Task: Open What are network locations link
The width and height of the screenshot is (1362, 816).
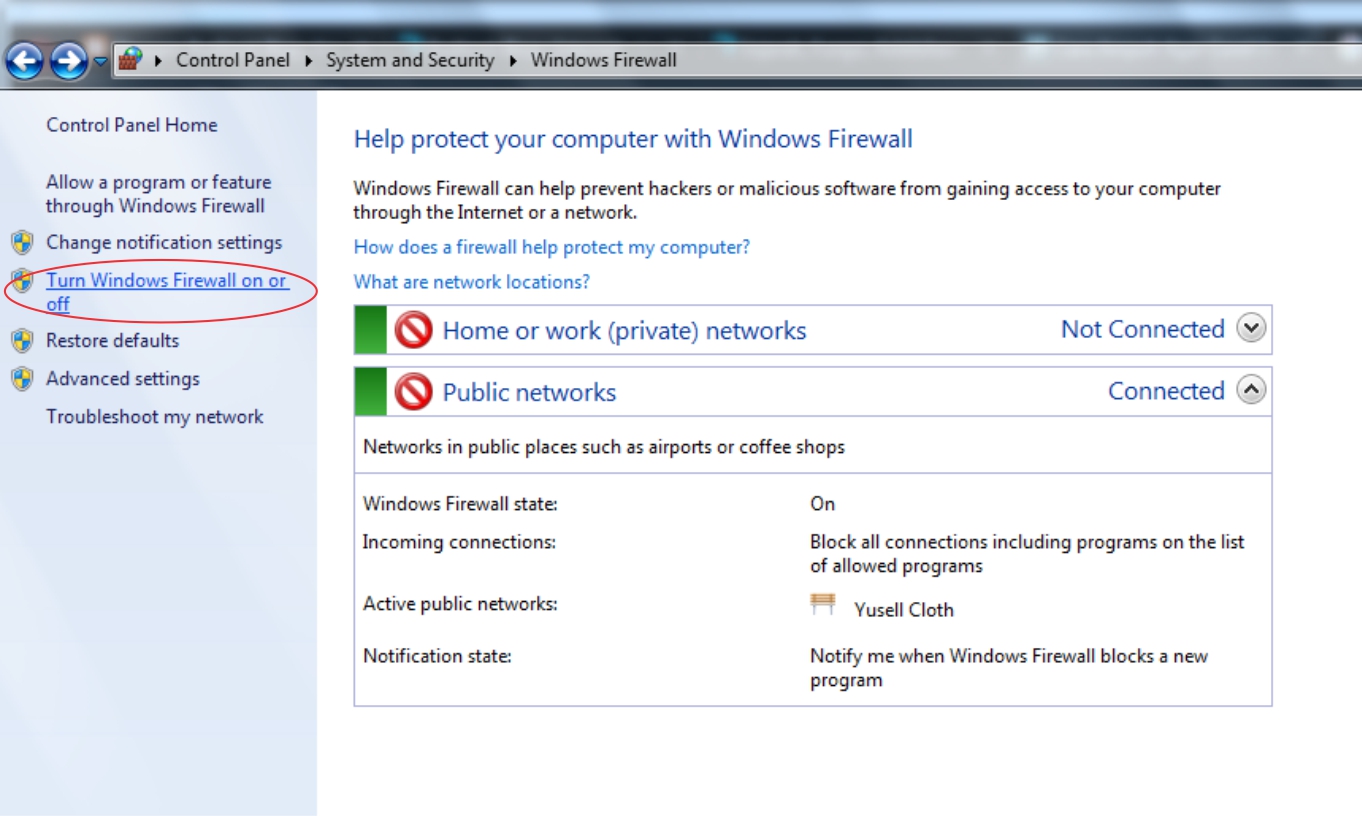Action: click(x=472, y=282)
